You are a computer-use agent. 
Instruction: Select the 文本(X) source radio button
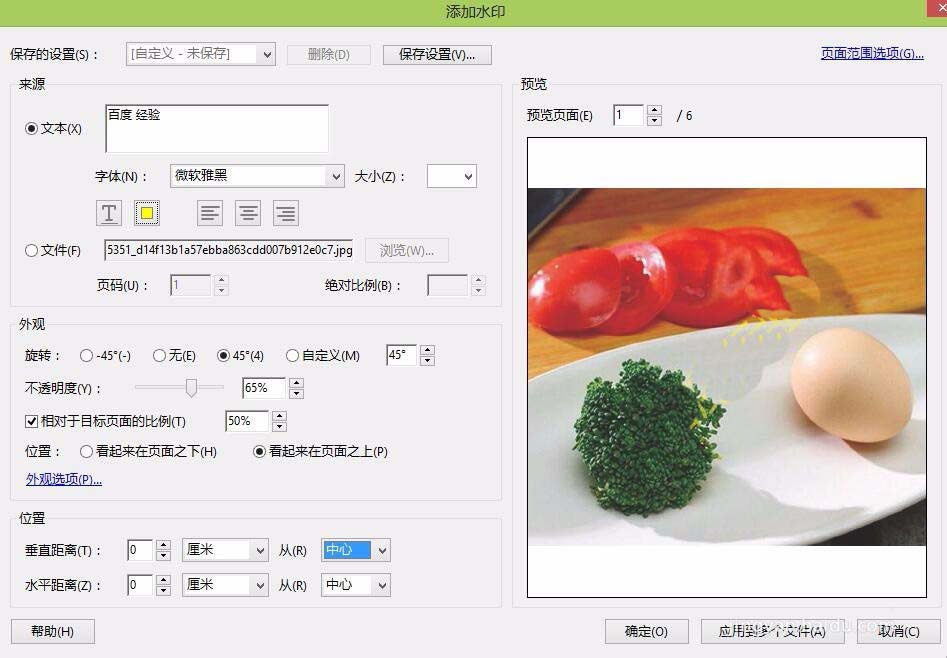coord(33,128)
